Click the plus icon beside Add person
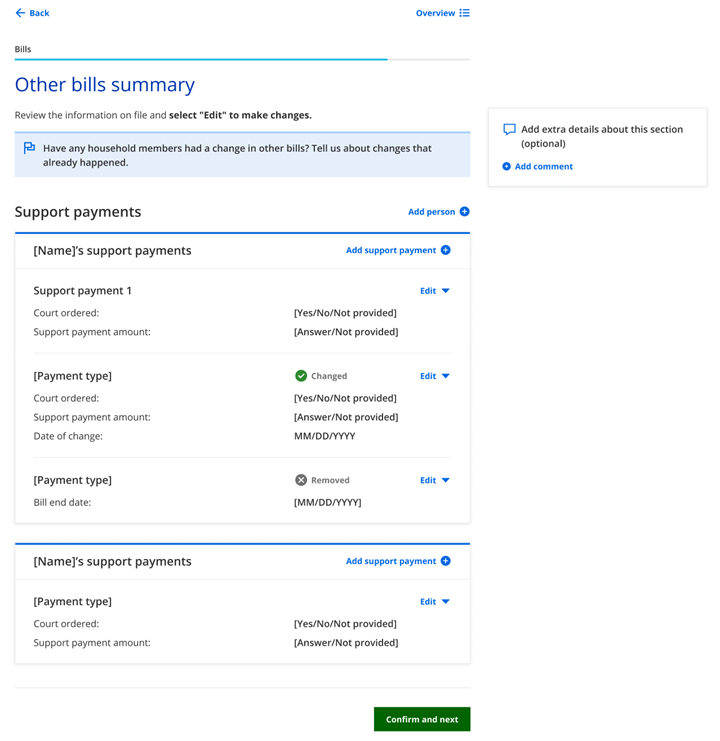The width and height of the screenshot is (720, 741). pos(464,212)
